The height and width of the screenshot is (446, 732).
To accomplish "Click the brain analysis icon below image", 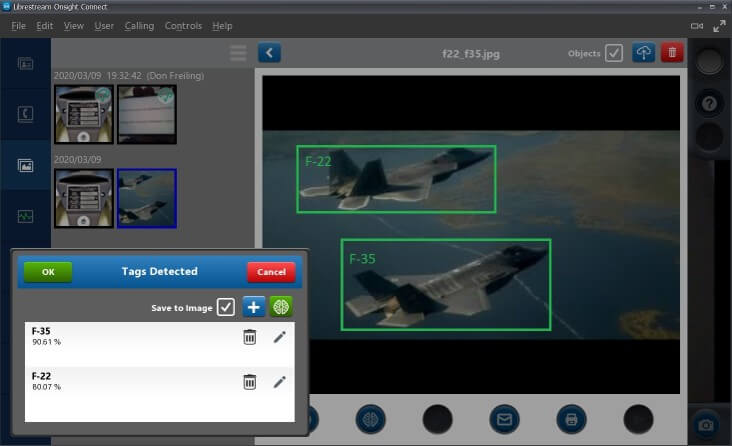I will [371, 419].
